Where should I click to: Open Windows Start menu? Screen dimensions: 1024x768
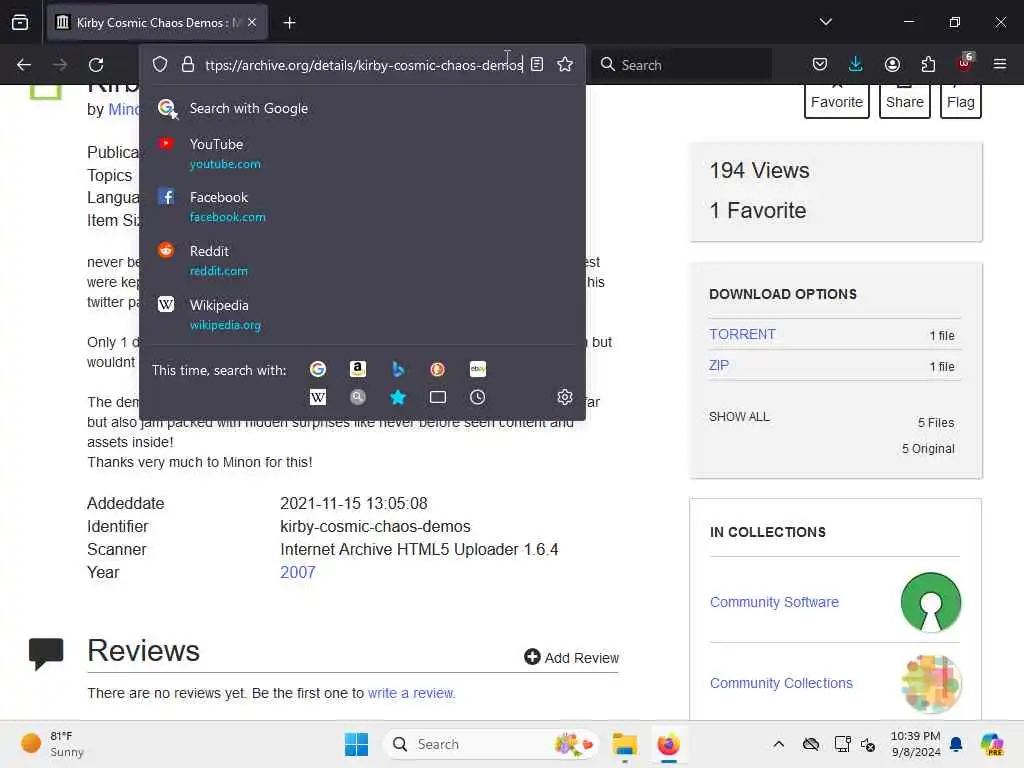(356, 744)
